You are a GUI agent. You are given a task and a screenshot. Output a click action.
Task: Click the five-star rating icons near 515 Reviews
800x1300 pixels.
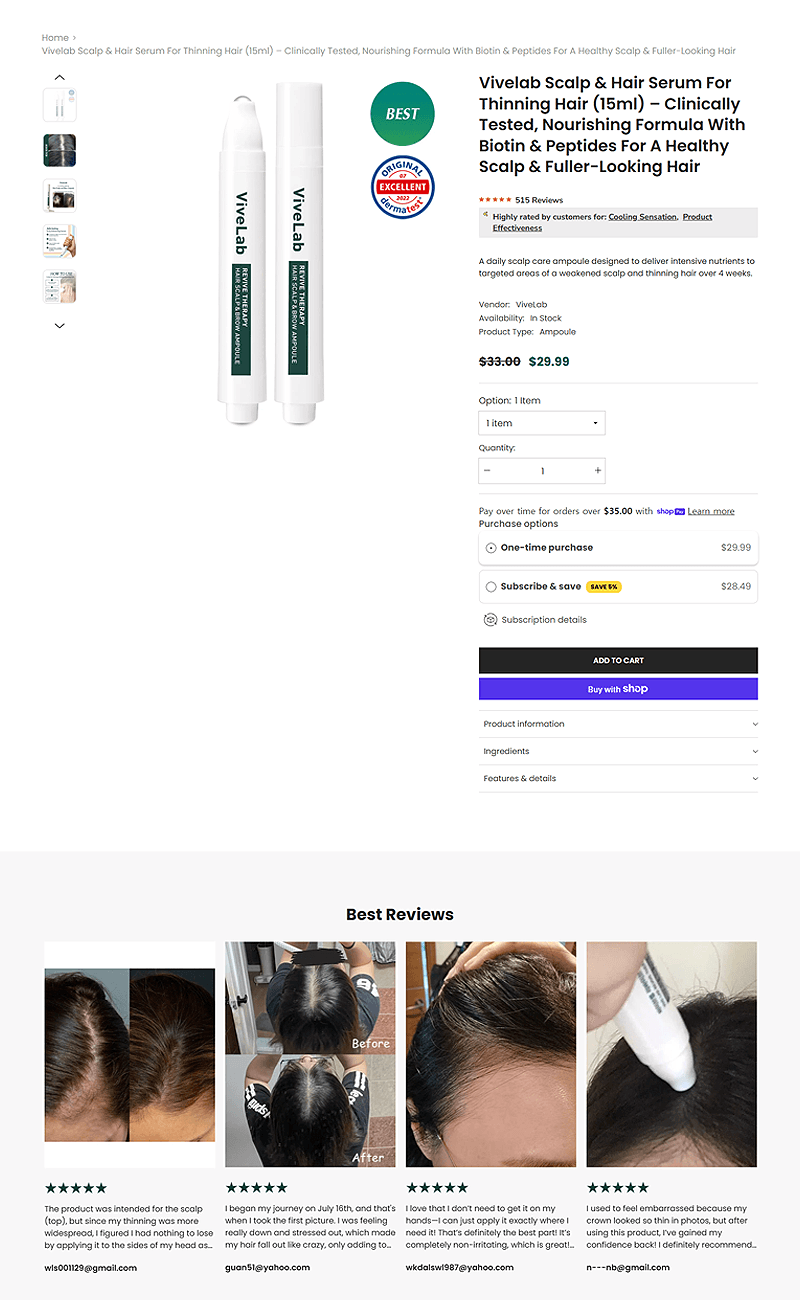[x=495, y=200]
